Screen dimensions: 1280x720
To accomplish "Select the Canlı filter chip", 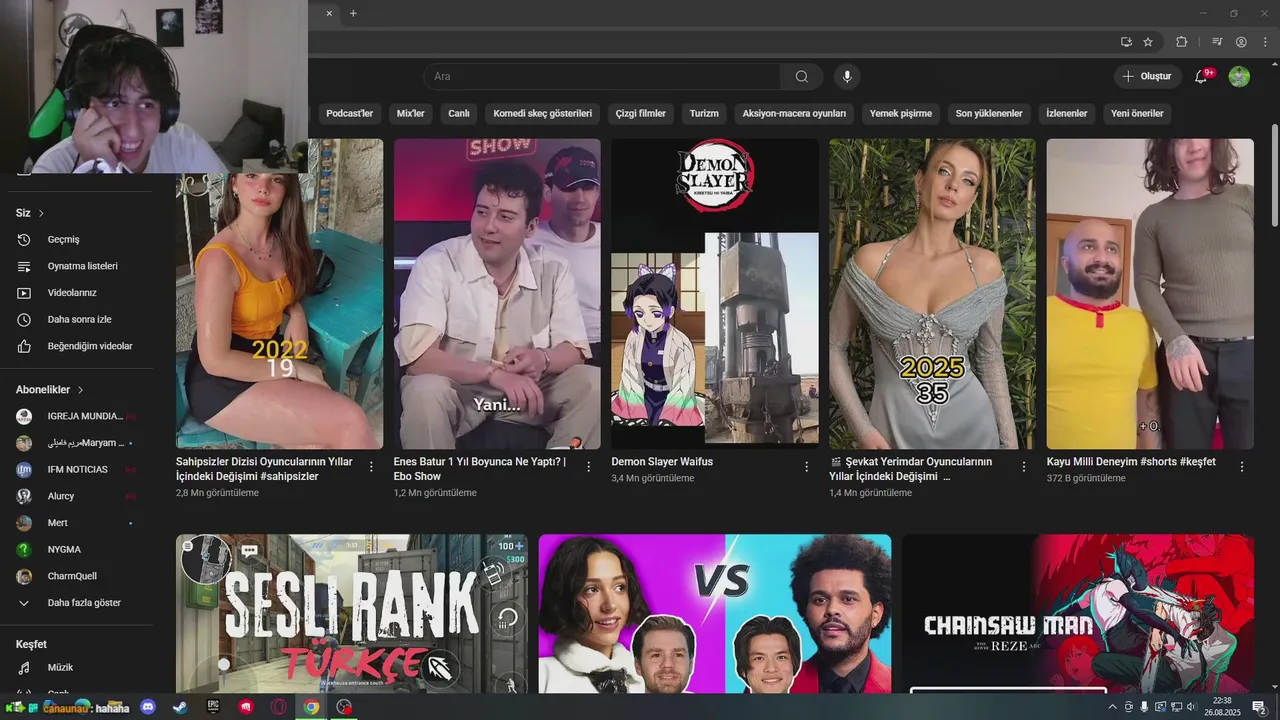I will tap(459, 113).
